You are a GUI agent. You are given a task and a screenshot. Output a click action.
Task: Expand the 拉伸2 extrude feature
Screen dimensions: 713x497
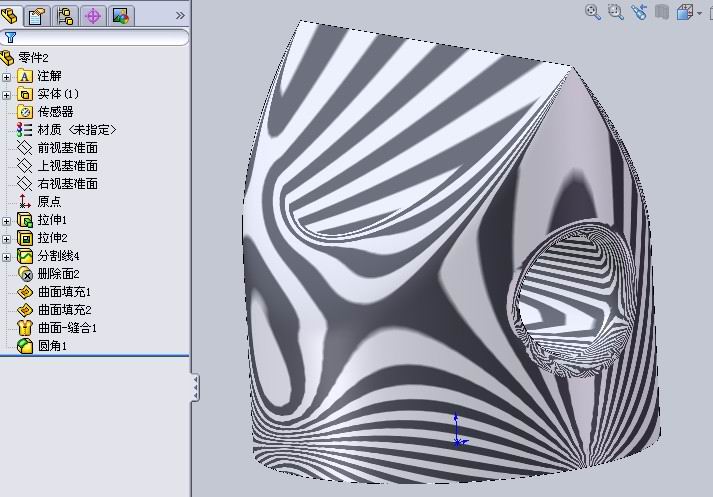click(6, 239)
